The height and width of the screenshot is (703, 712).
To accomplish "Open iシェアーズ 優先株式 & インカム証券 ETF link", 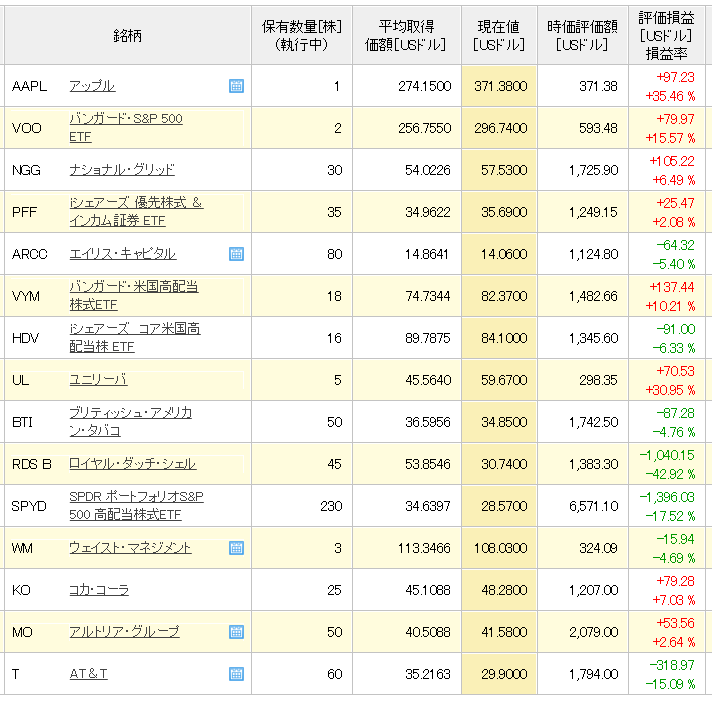I will (136, 212).
